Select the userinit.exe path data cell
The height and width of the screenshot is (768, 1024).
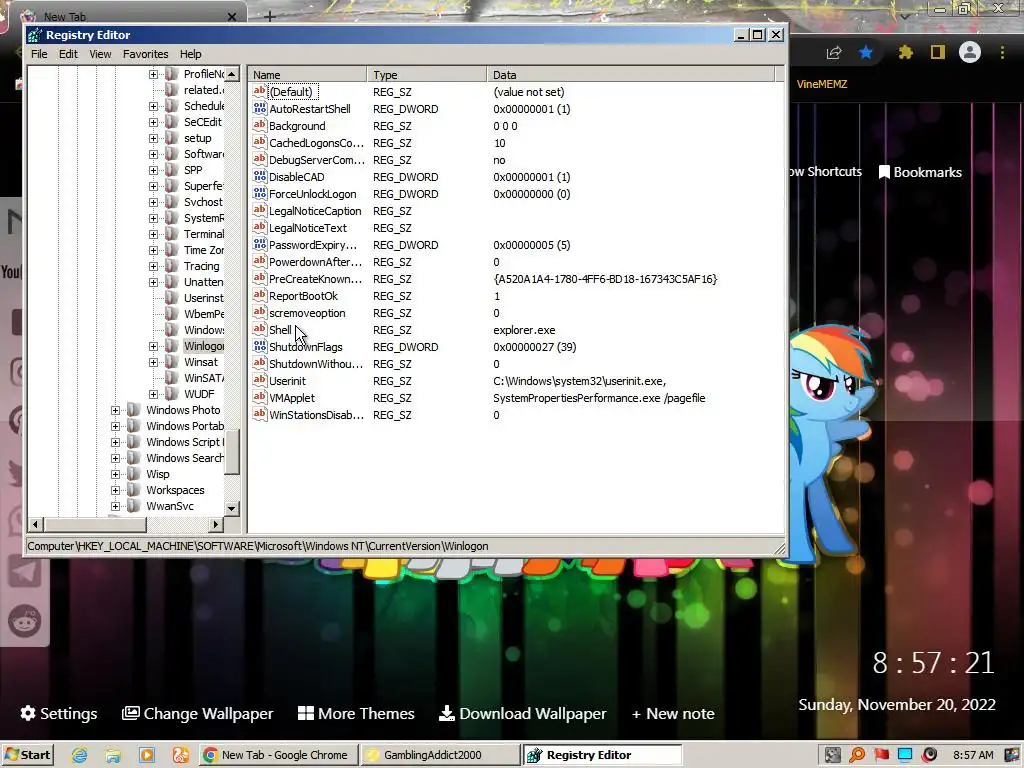click(579, 381)
